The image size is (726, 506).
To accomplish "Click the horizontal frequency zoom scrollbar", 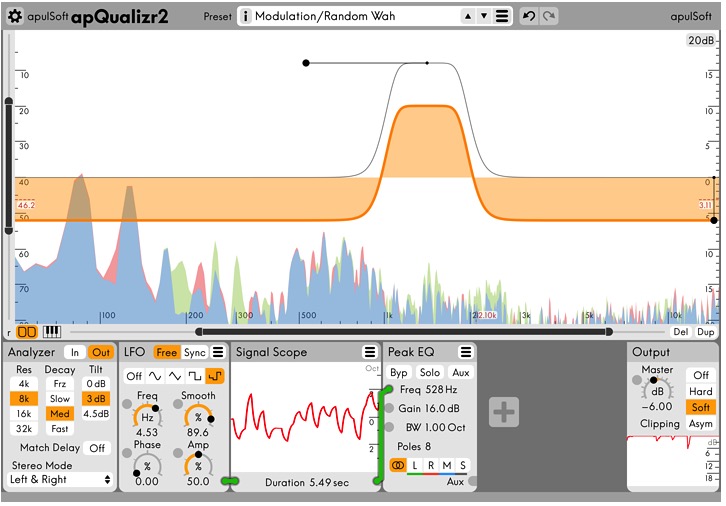I will (x=403, y=332).
